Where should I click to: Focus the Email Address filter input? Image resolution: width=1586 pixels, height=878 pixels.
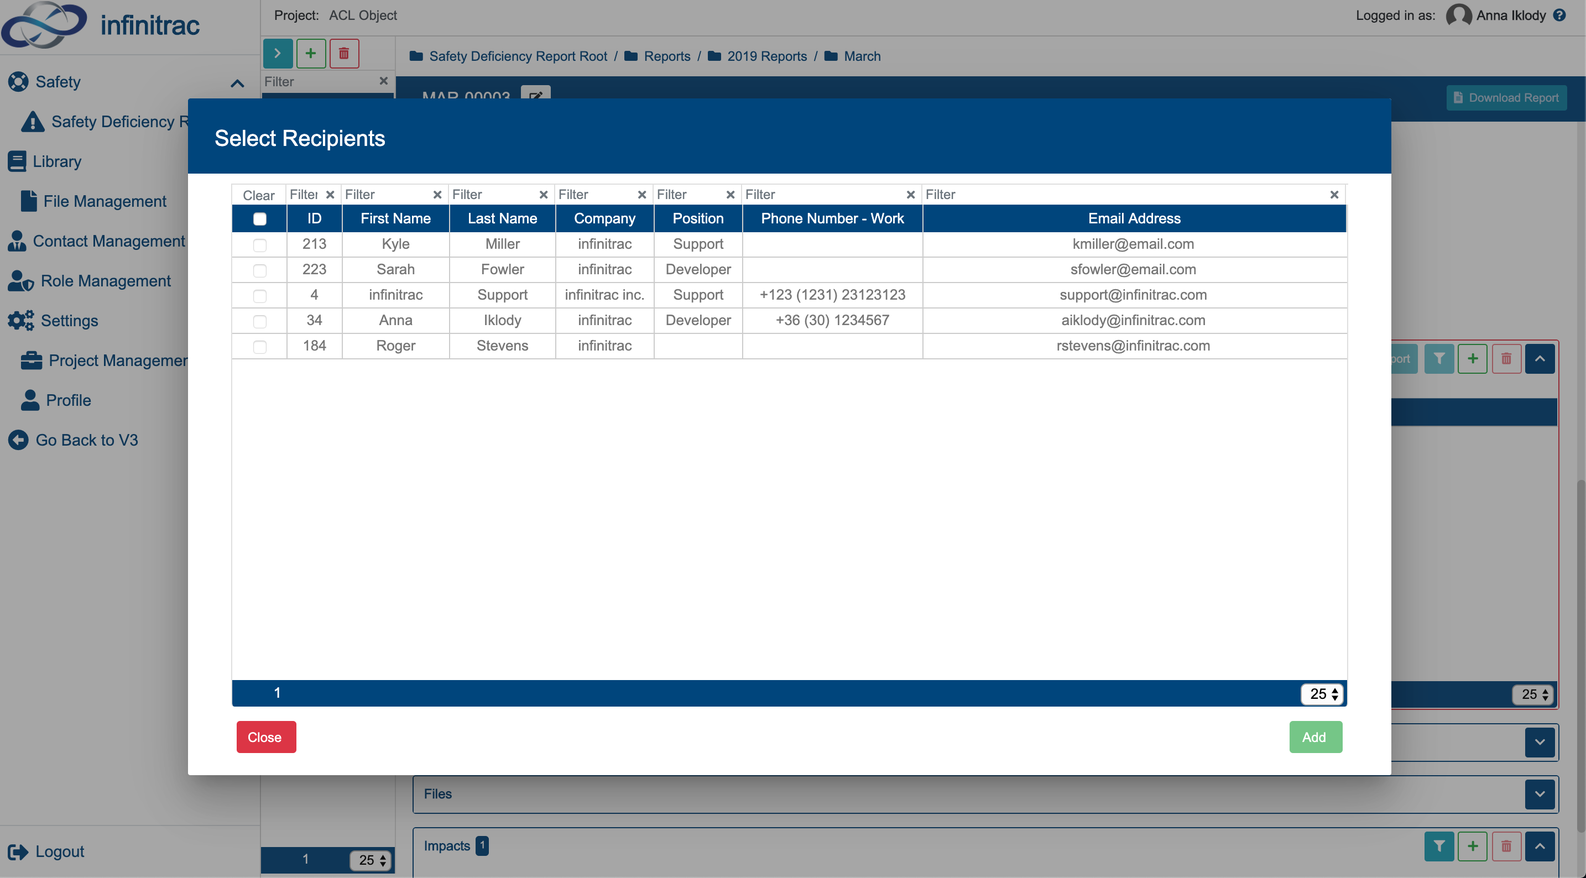(x=1125, y=195)
